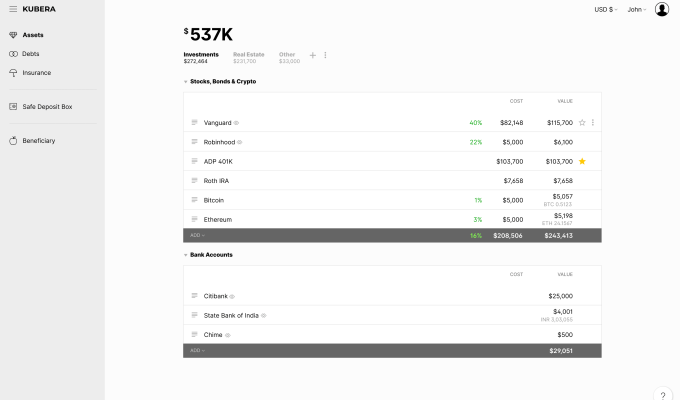Screen dimensions: 680x400
Task: Click the Robinhood row handle icon
Action: click(x=194, y=142)
